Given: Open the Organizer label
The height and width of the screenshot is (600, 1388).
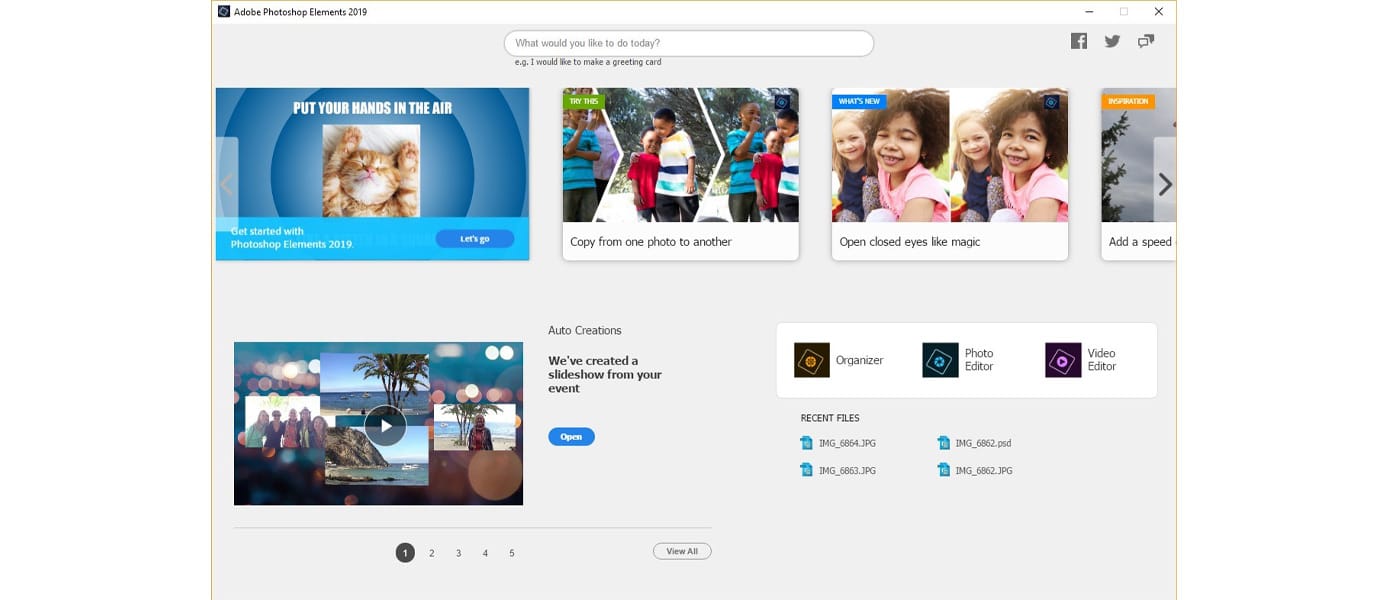Looking at the screenshot, I should [860, 360].
